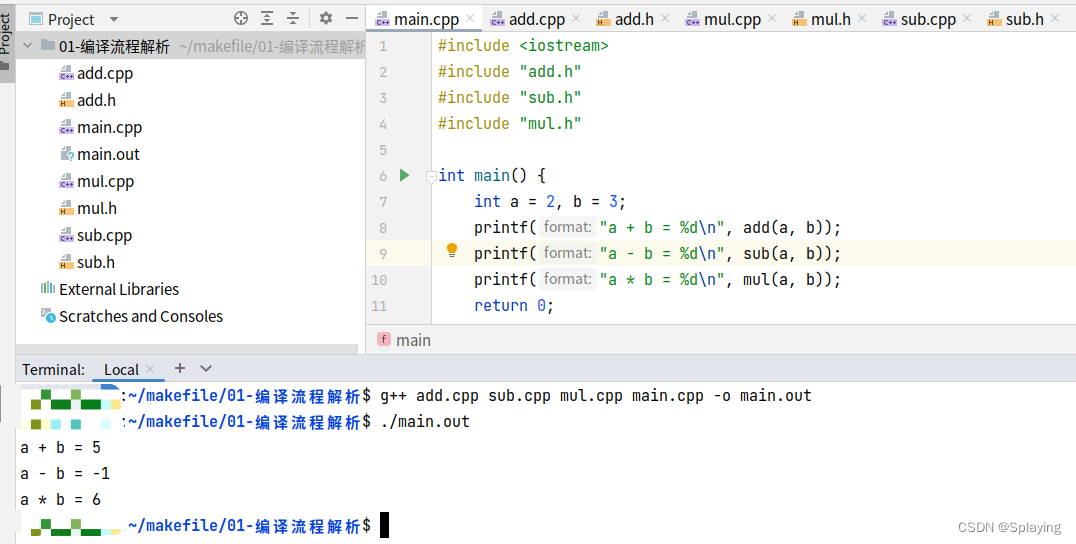Select mul.h in the project tree
1076x544 pixels.
[x=88, y=209]
